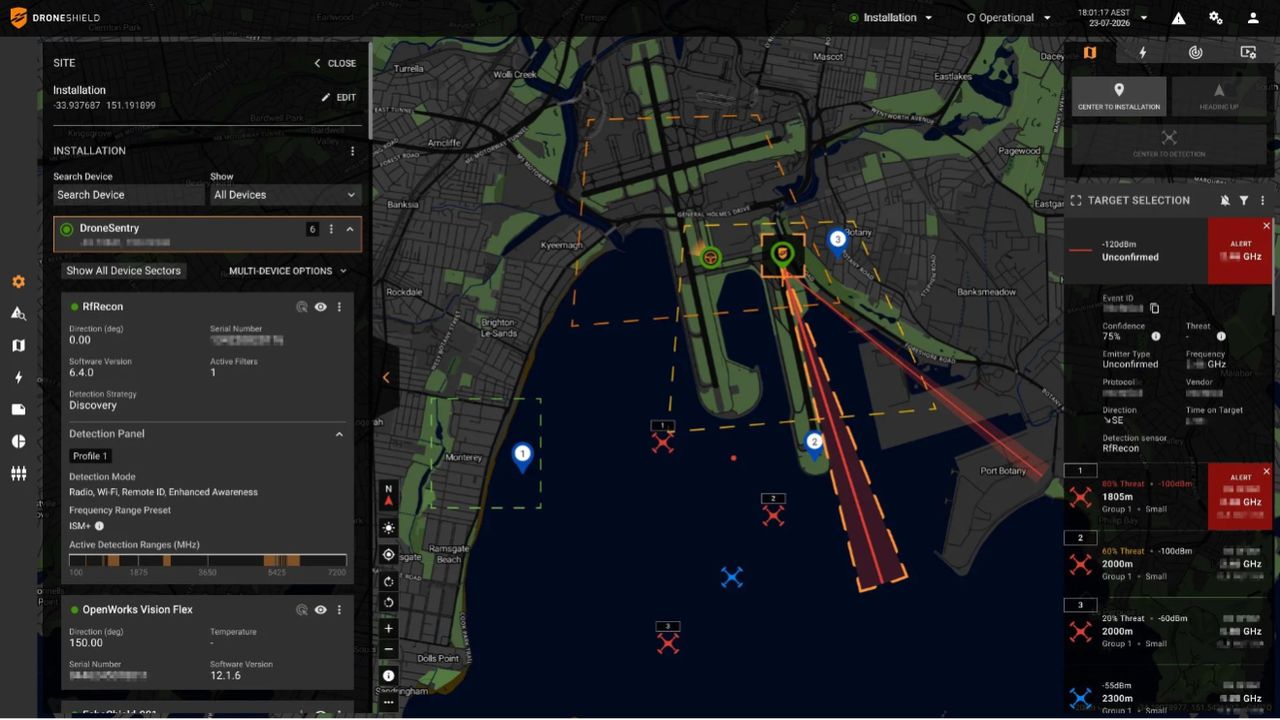1280x720 pixels.
Task: Collapse the Detection Panel section
Action: pyautogui.click(x=339, y=434)
